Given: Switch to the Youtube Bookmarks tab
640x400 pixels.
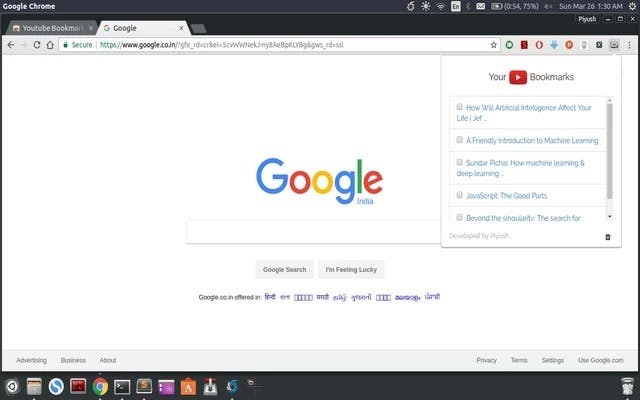Looking at the screenshot, I should 51,28.
